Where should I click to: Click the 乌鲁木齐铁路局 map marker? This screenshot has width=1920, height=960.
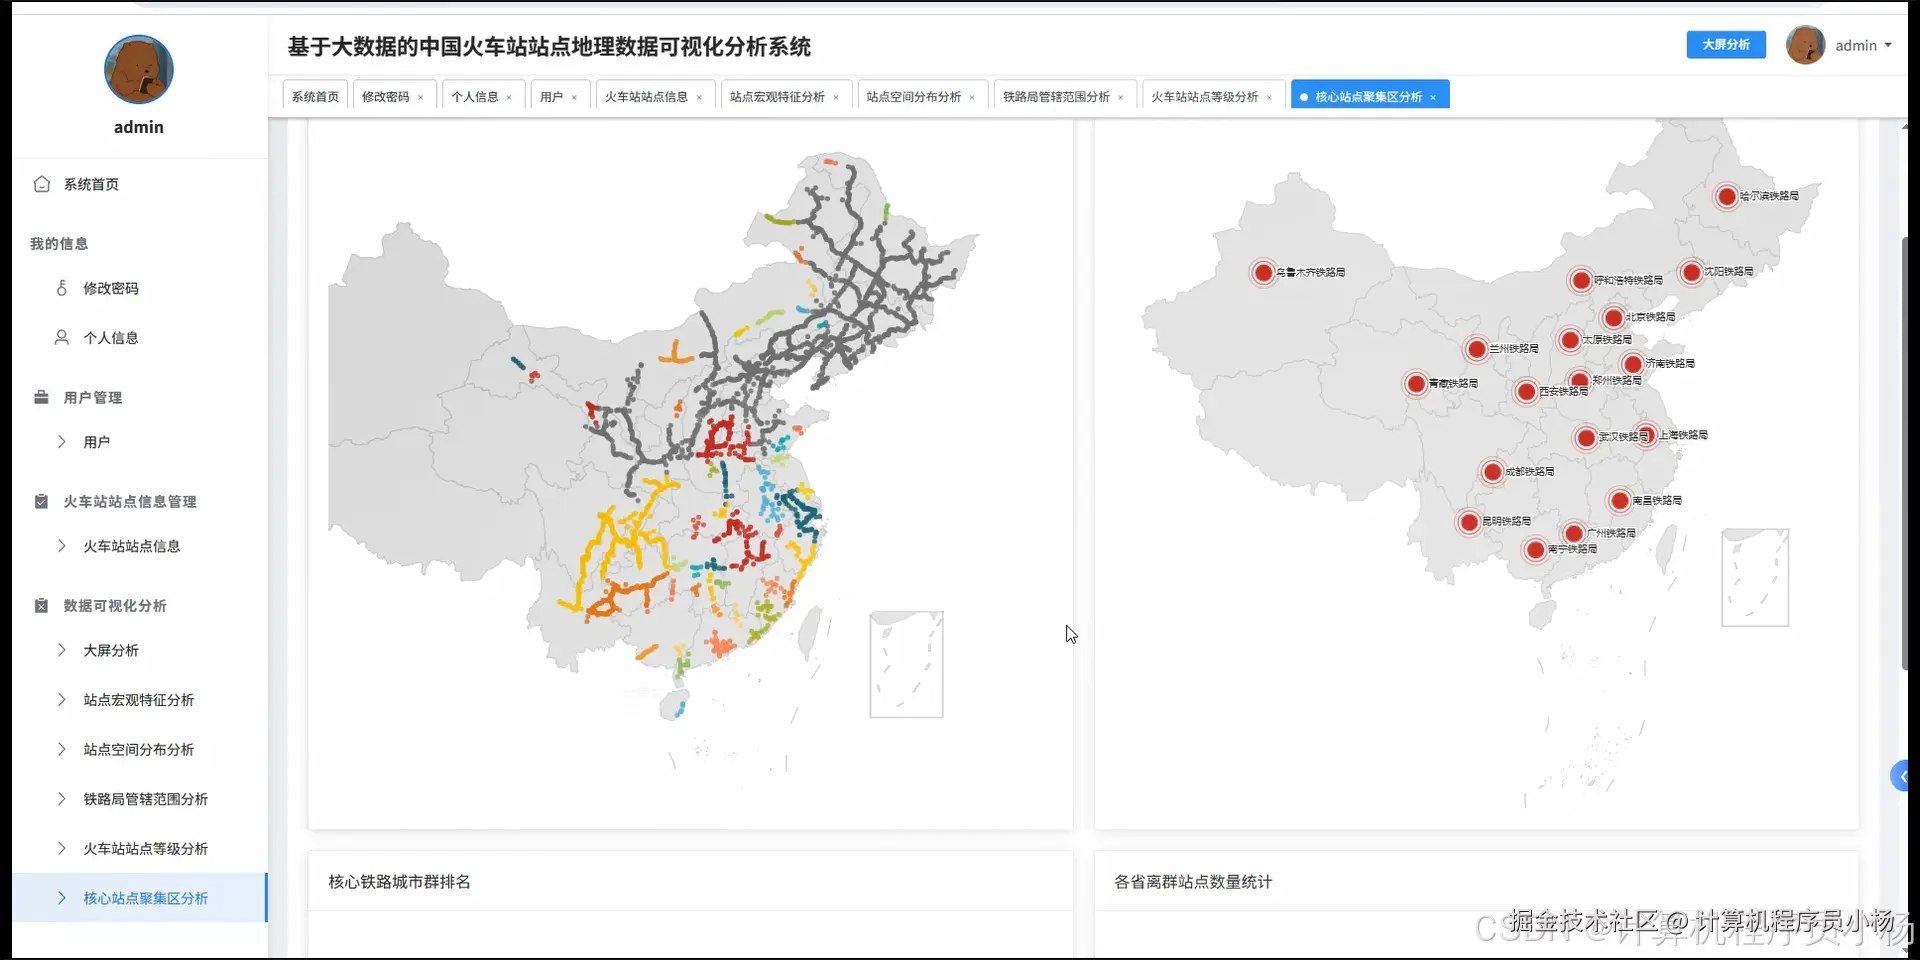click(1263, 272)
